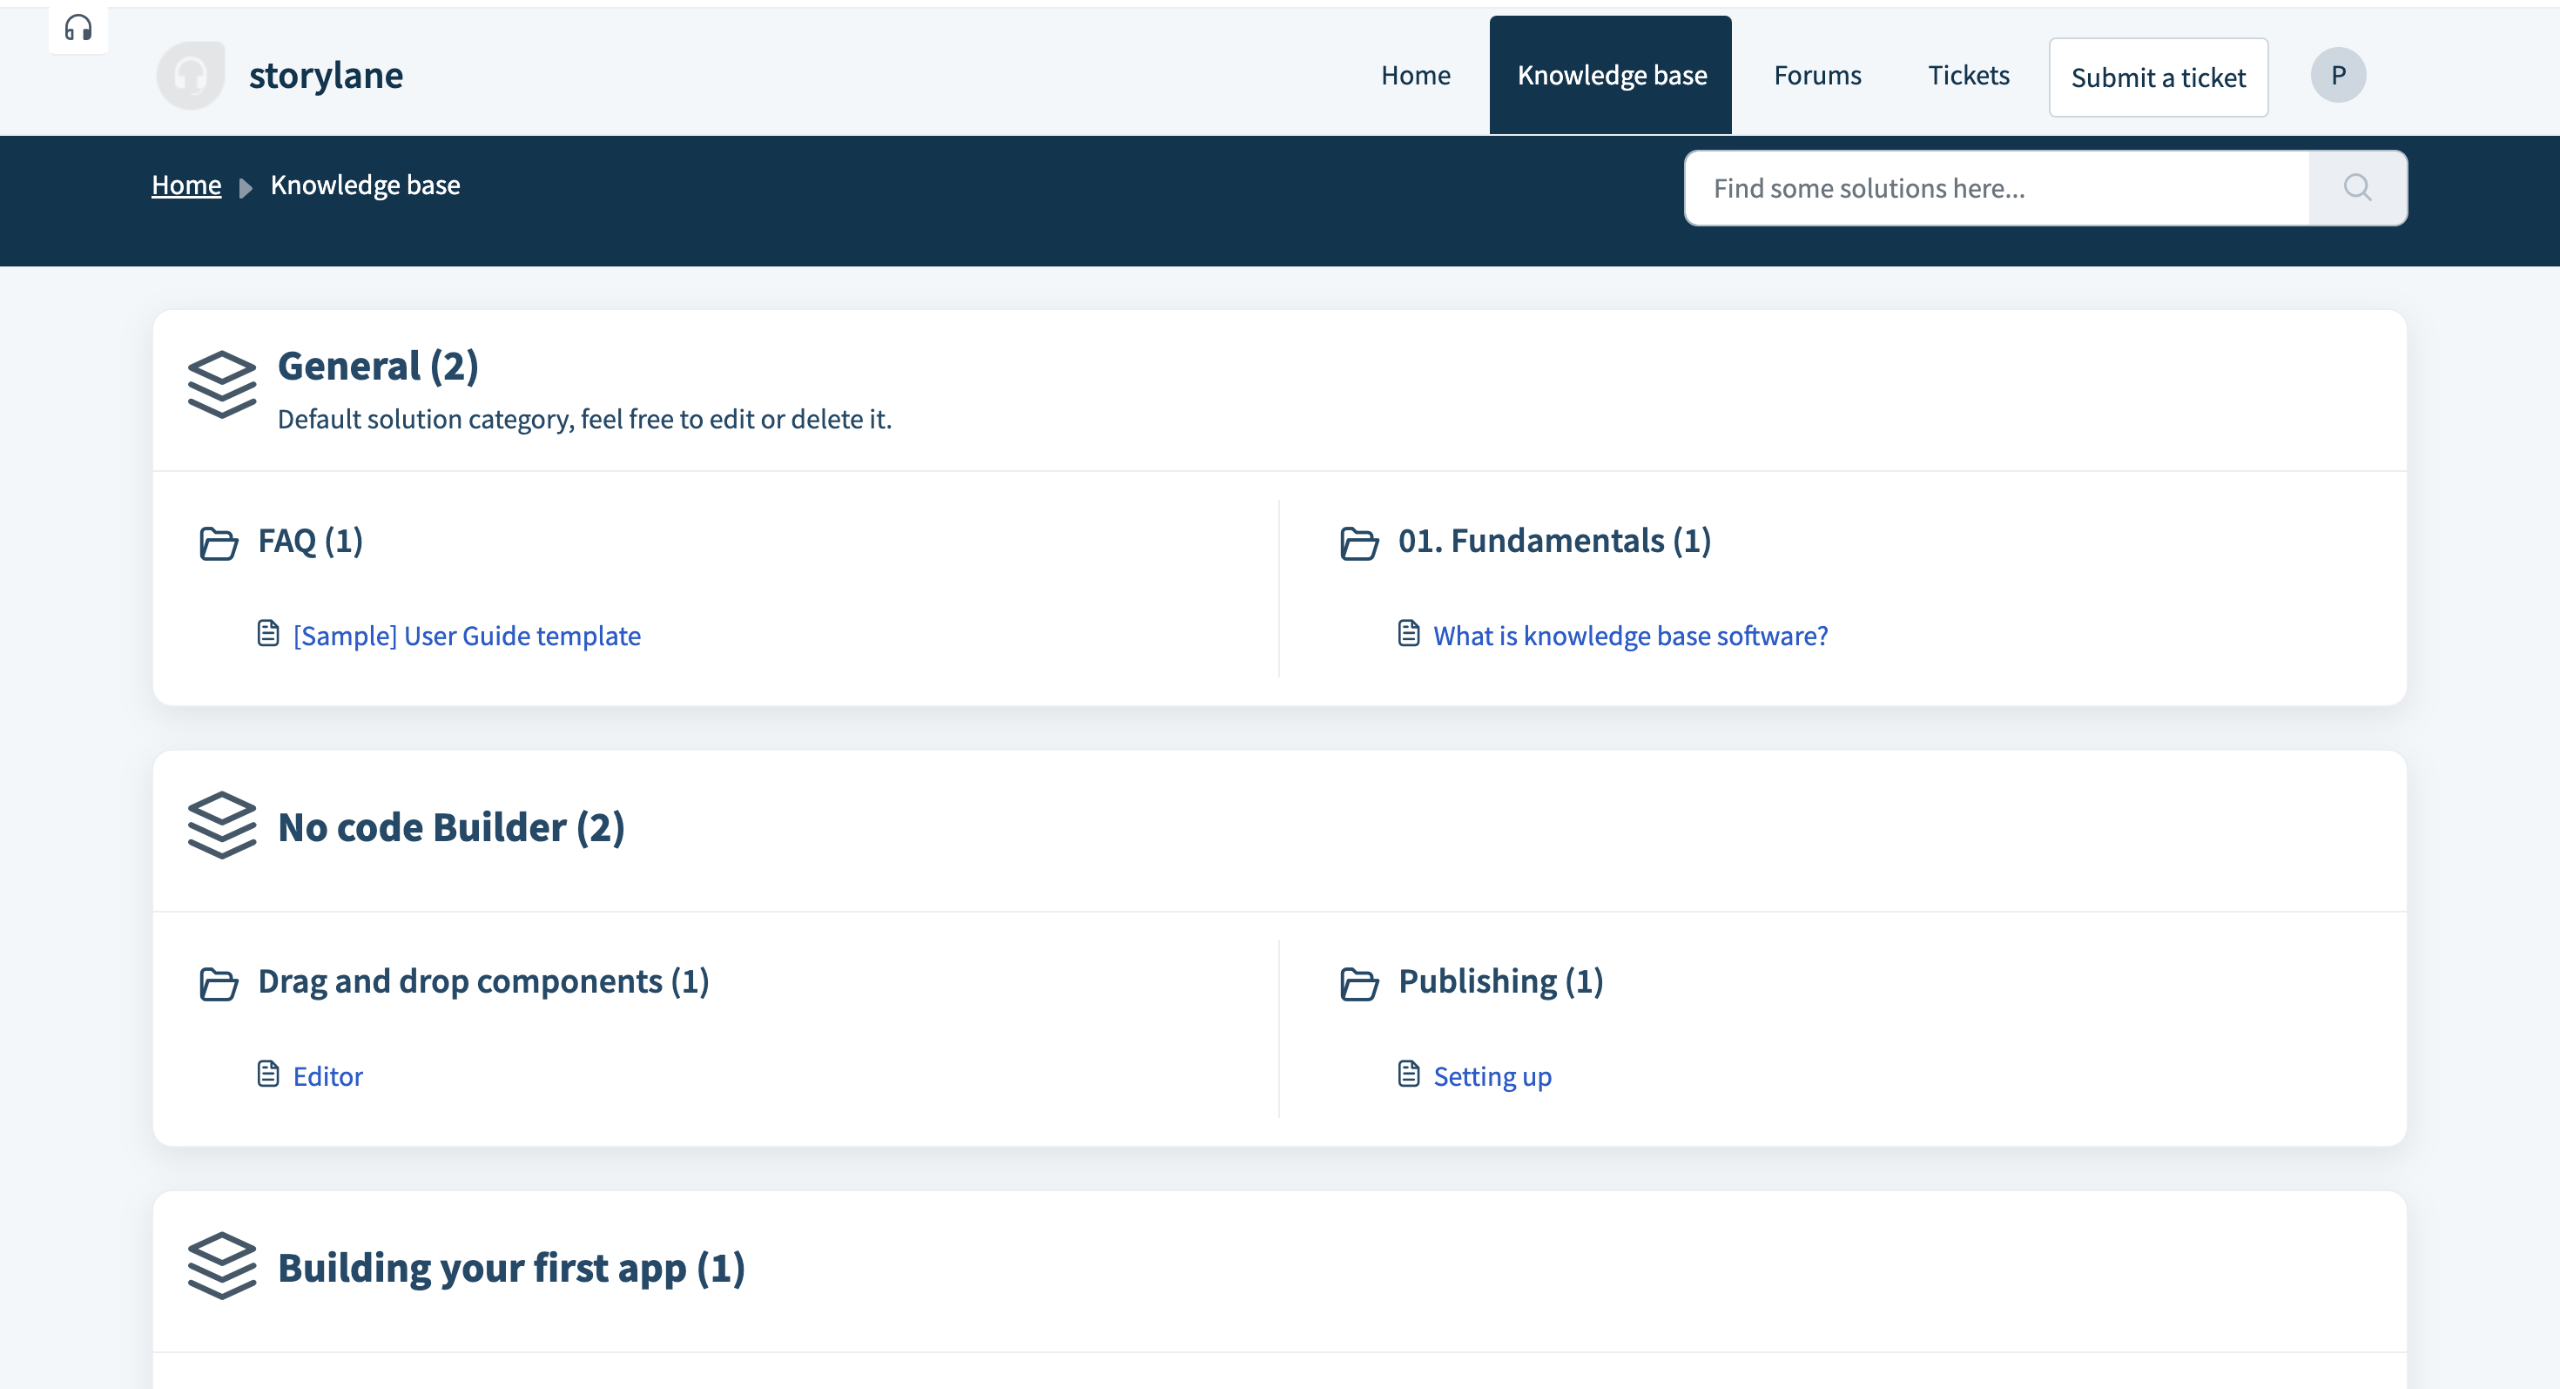The image size is (2560, 1389).
Task: Click the headphones support widget icon
Action: pyautogui.click(x=78, y=28)
